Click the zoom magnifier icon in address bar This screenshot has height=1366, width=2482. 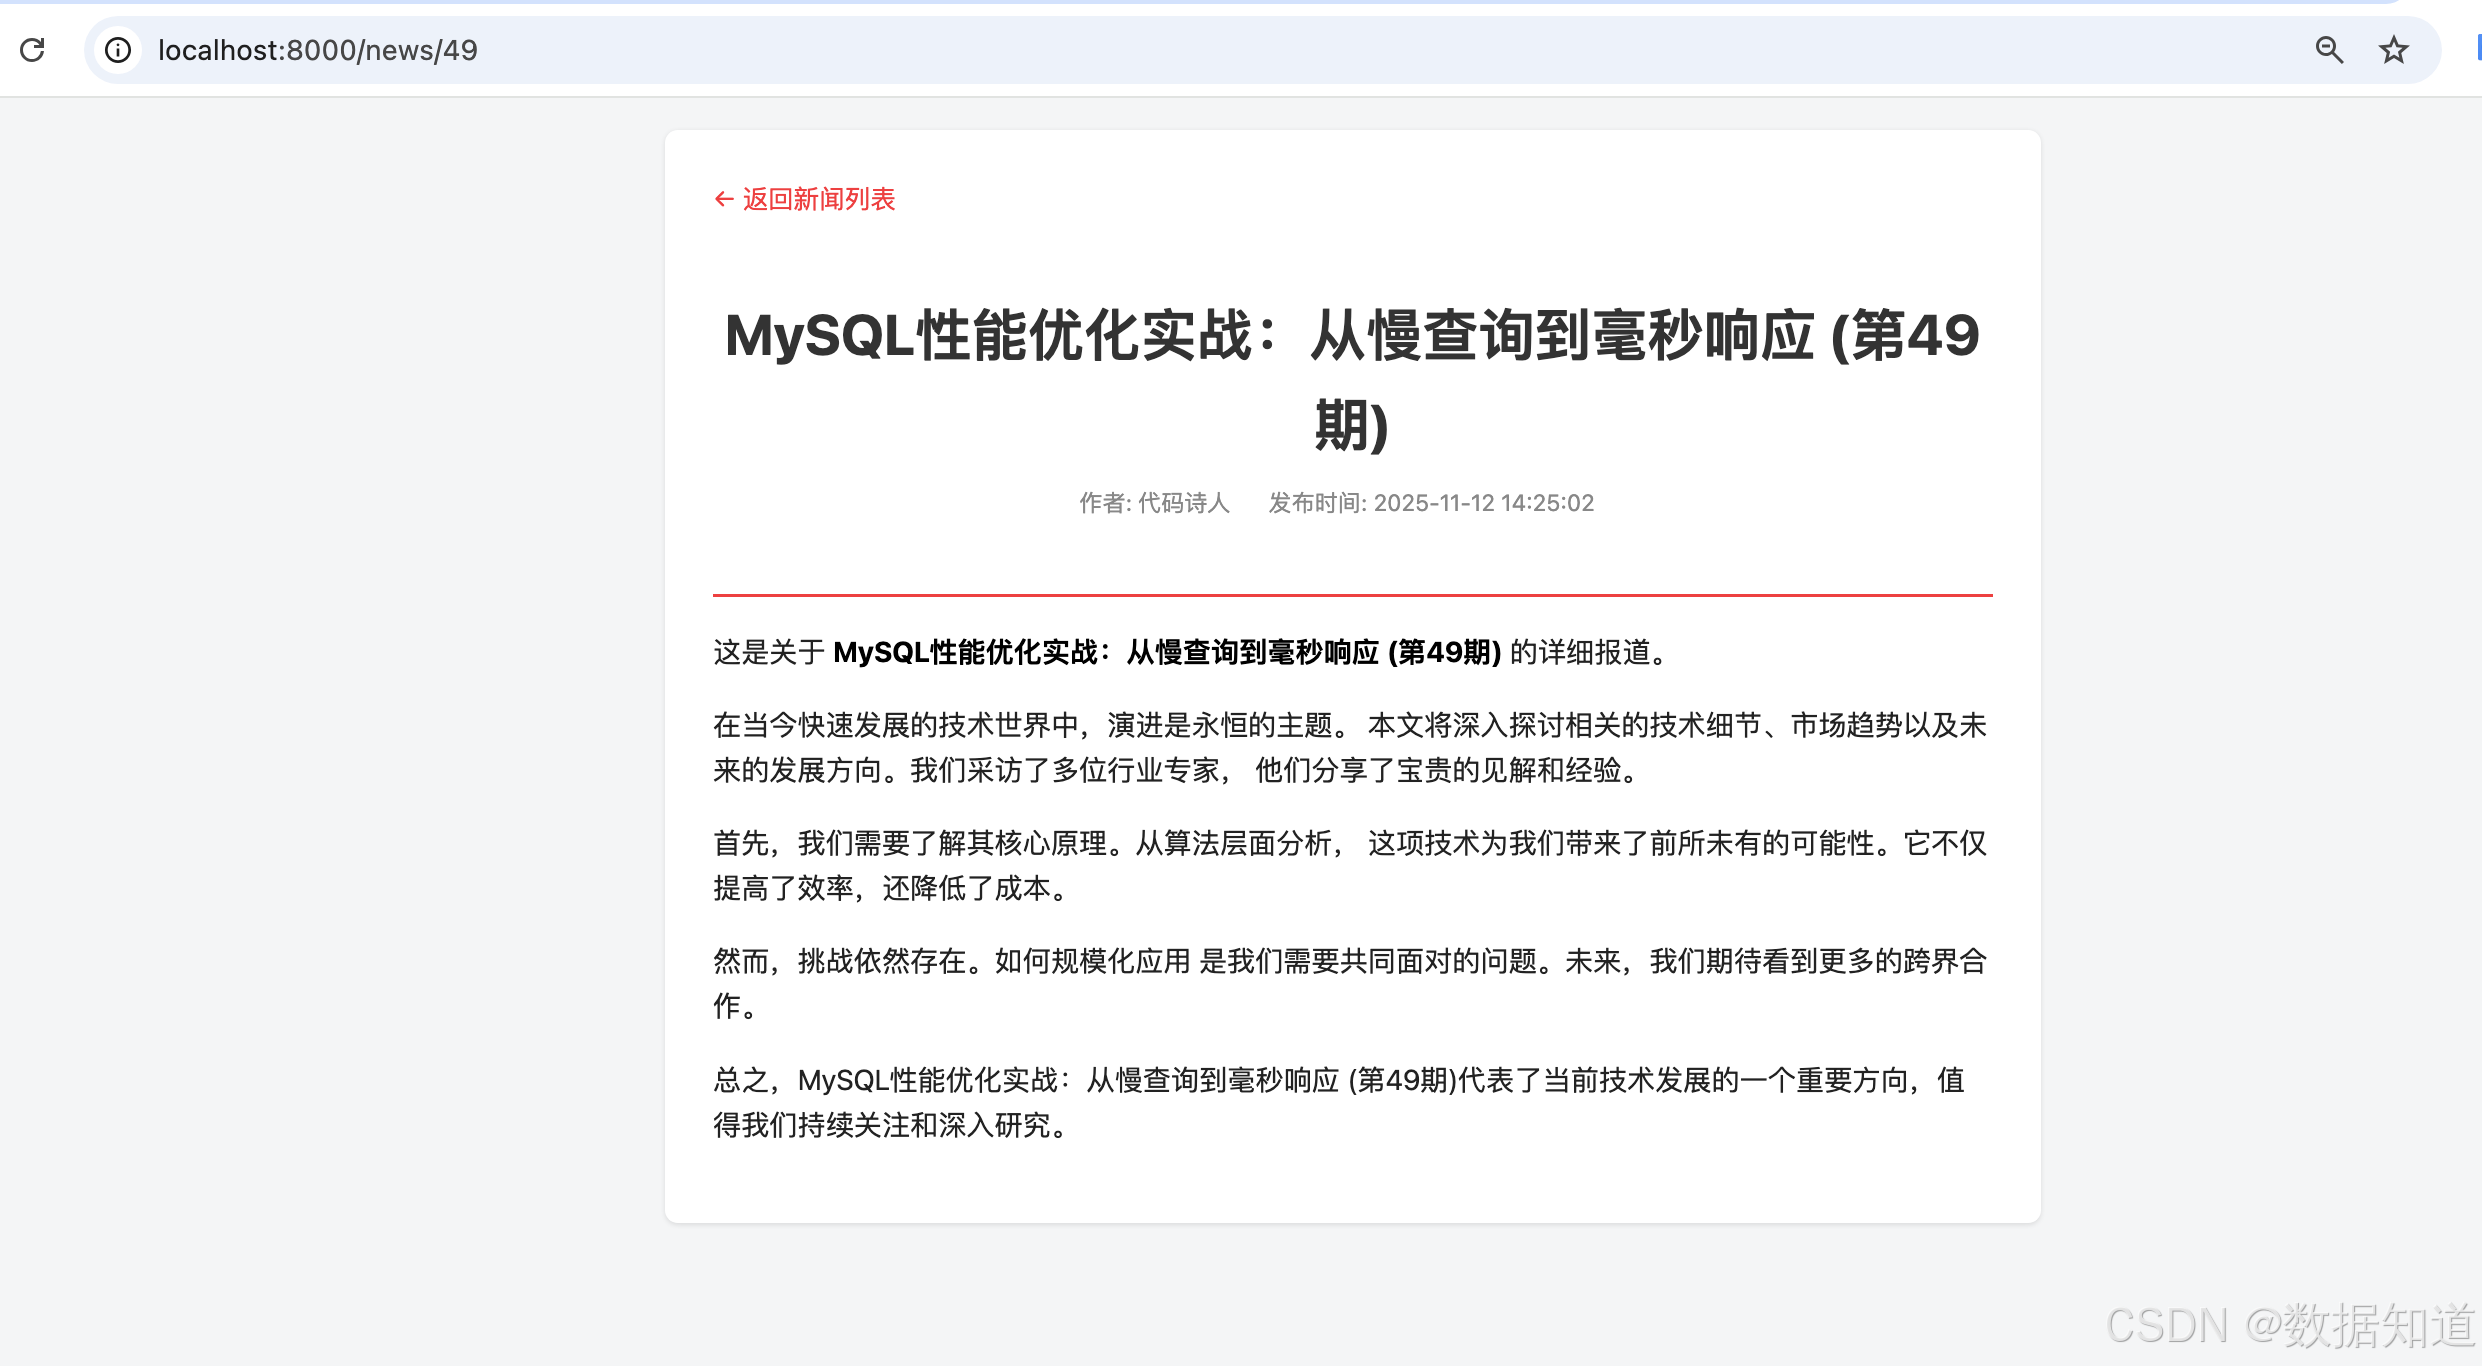tap(2329, 50)
